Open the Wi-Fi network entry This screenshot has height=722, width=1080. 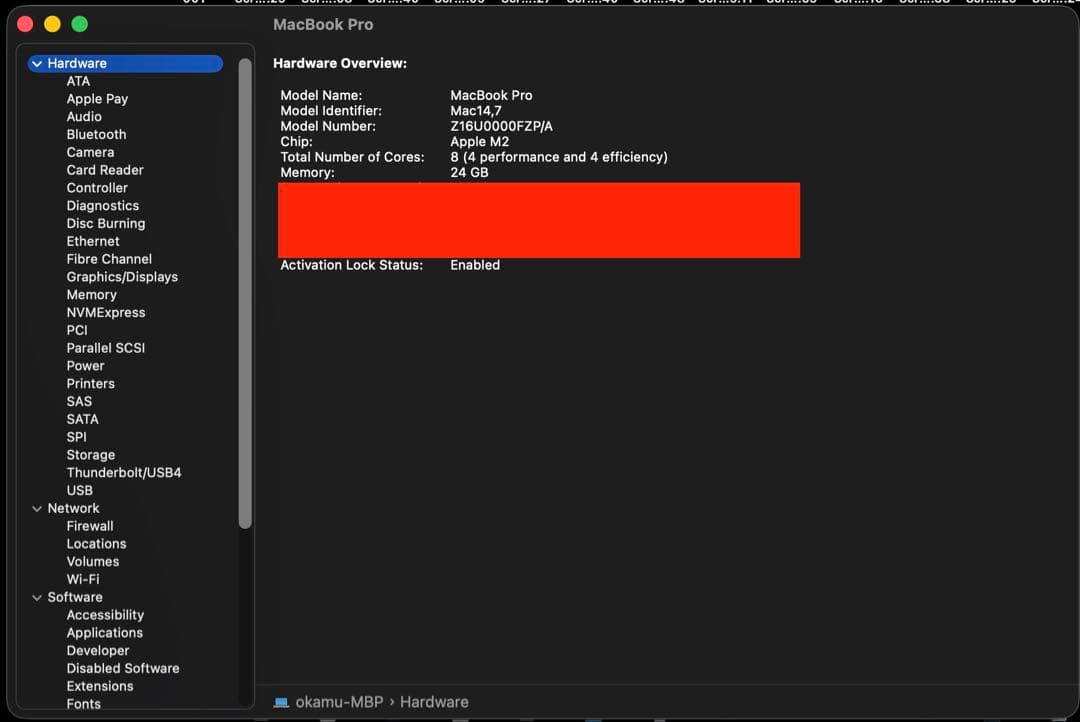(83, 580)
